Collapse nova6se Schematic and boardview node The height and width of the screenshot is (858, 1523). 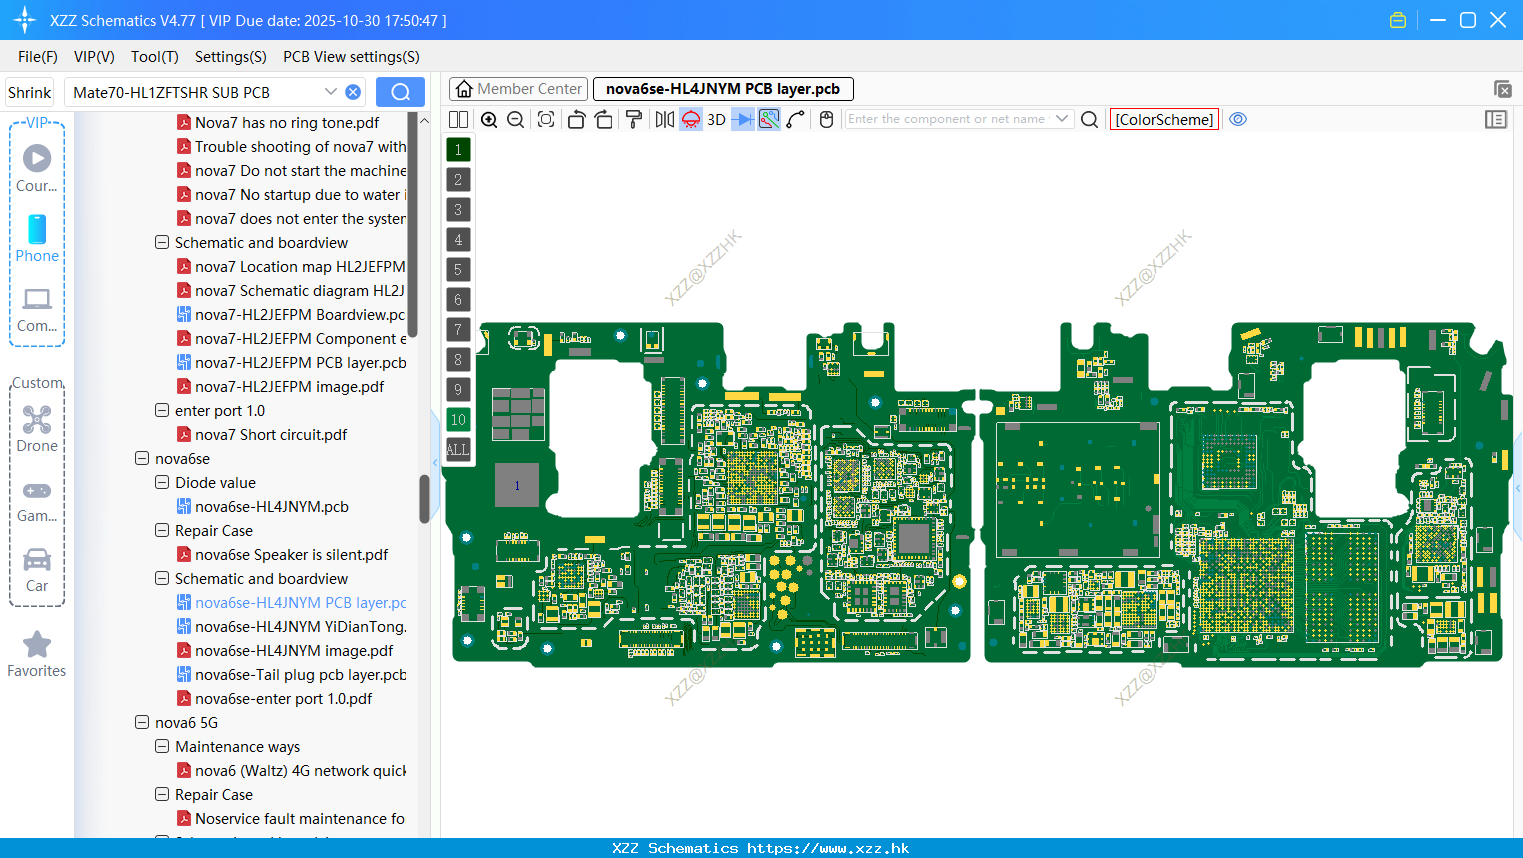click(162, 578)
